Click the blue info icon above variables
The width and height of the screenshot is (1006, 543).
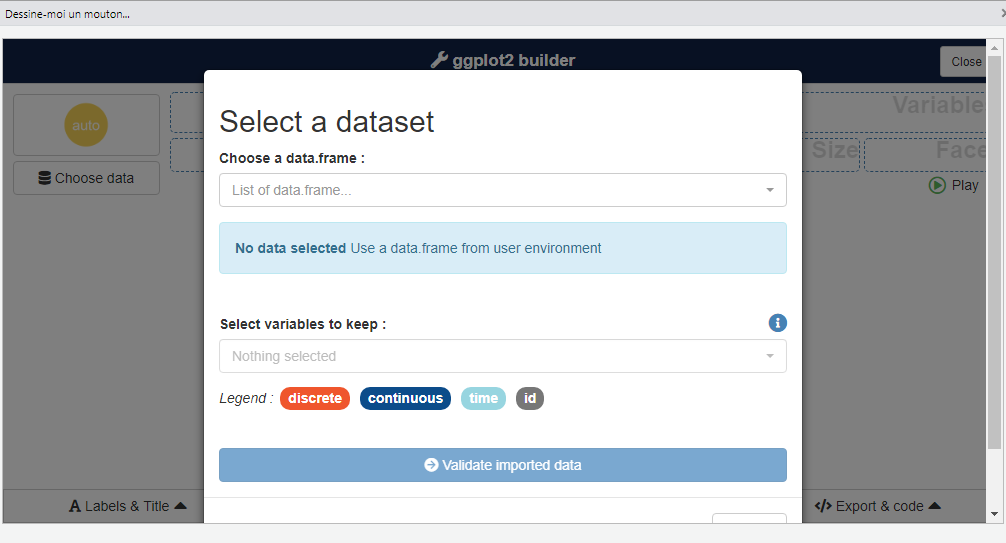(777, 323)
